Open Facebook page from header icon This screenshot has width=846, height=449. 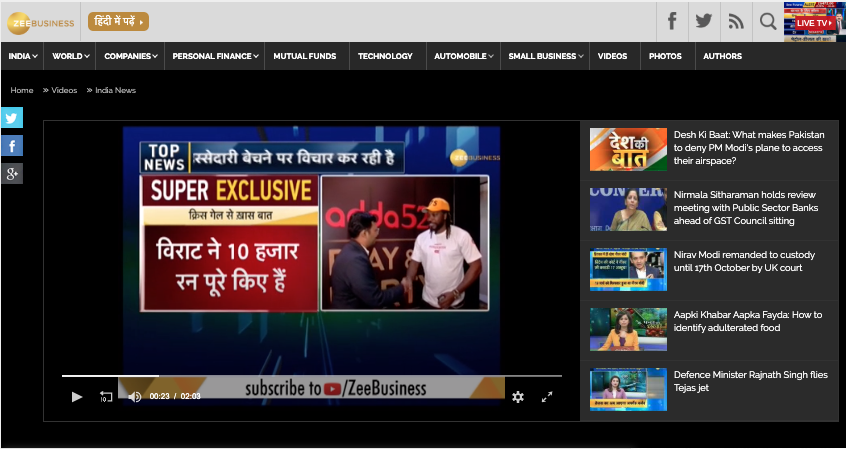[672, 22]
